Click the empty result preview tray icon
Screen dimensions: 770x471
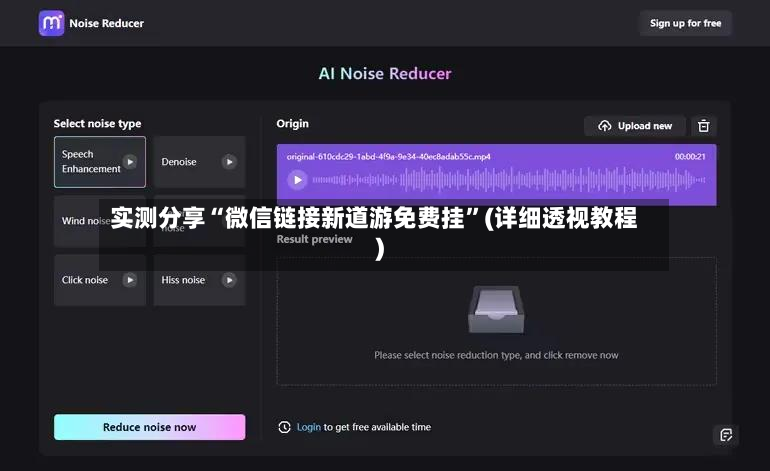click(496, 309)
